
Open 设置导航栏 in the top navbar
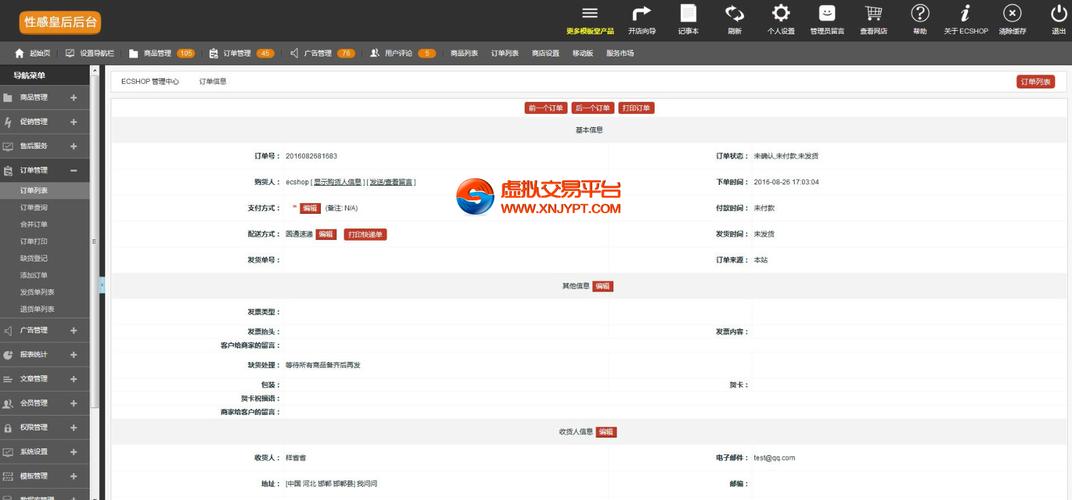(90, 53)
